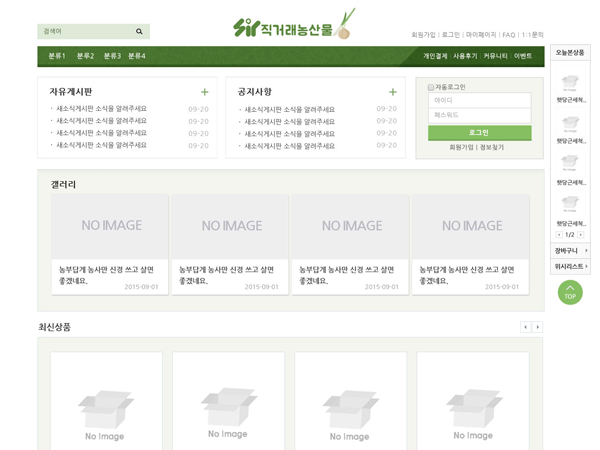Open 정보찾기 link below login button
The image size is (600, 450).
pyautogui.click(x=492, y=147)
